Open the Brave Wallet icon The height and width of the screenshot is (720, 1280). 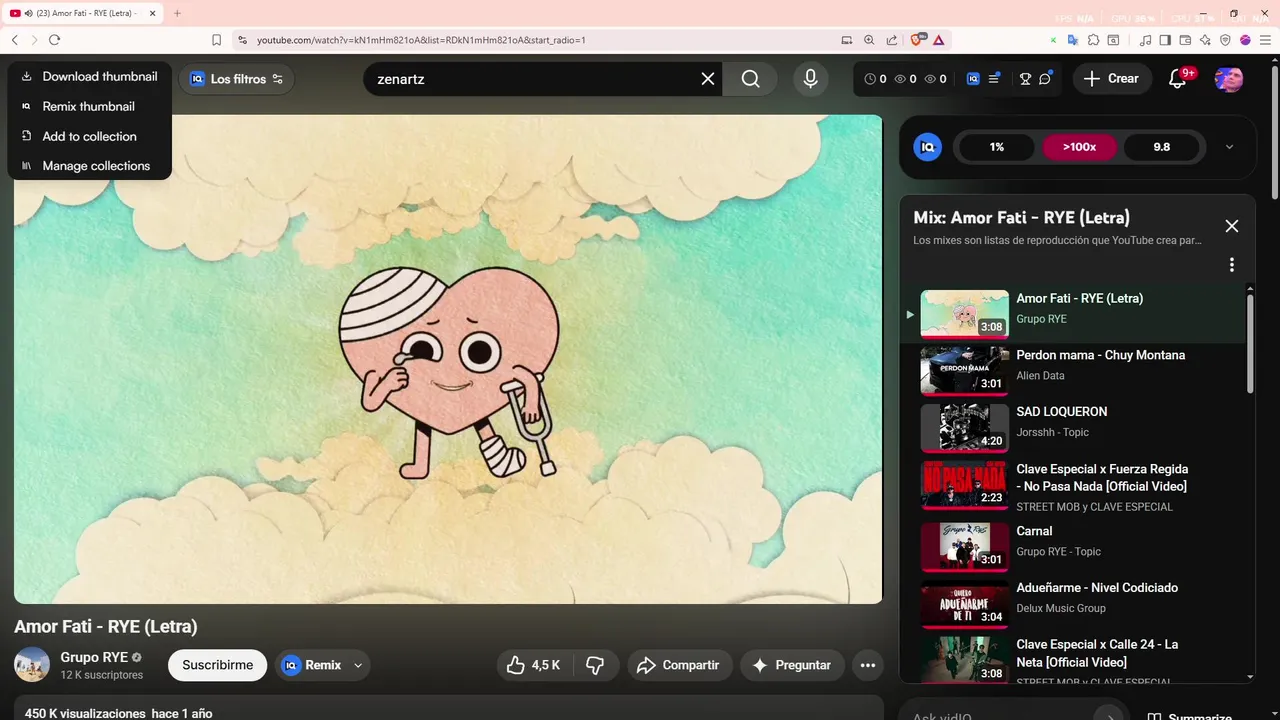point(1186,40)
